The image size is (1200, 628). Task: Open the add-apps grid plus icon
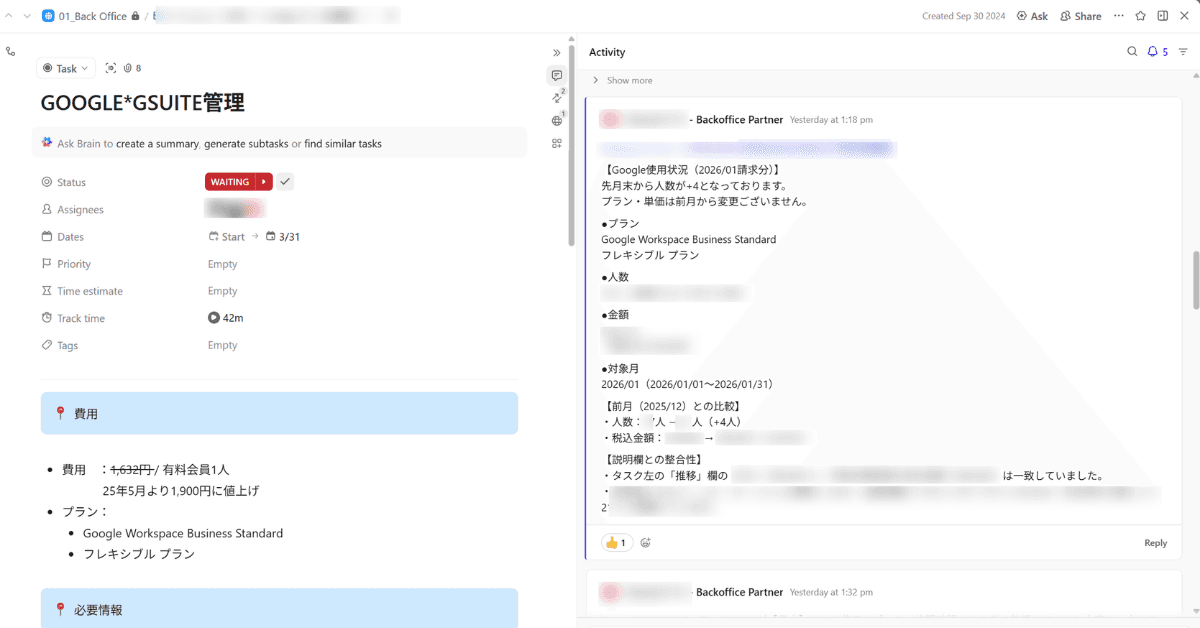point(557,143)
